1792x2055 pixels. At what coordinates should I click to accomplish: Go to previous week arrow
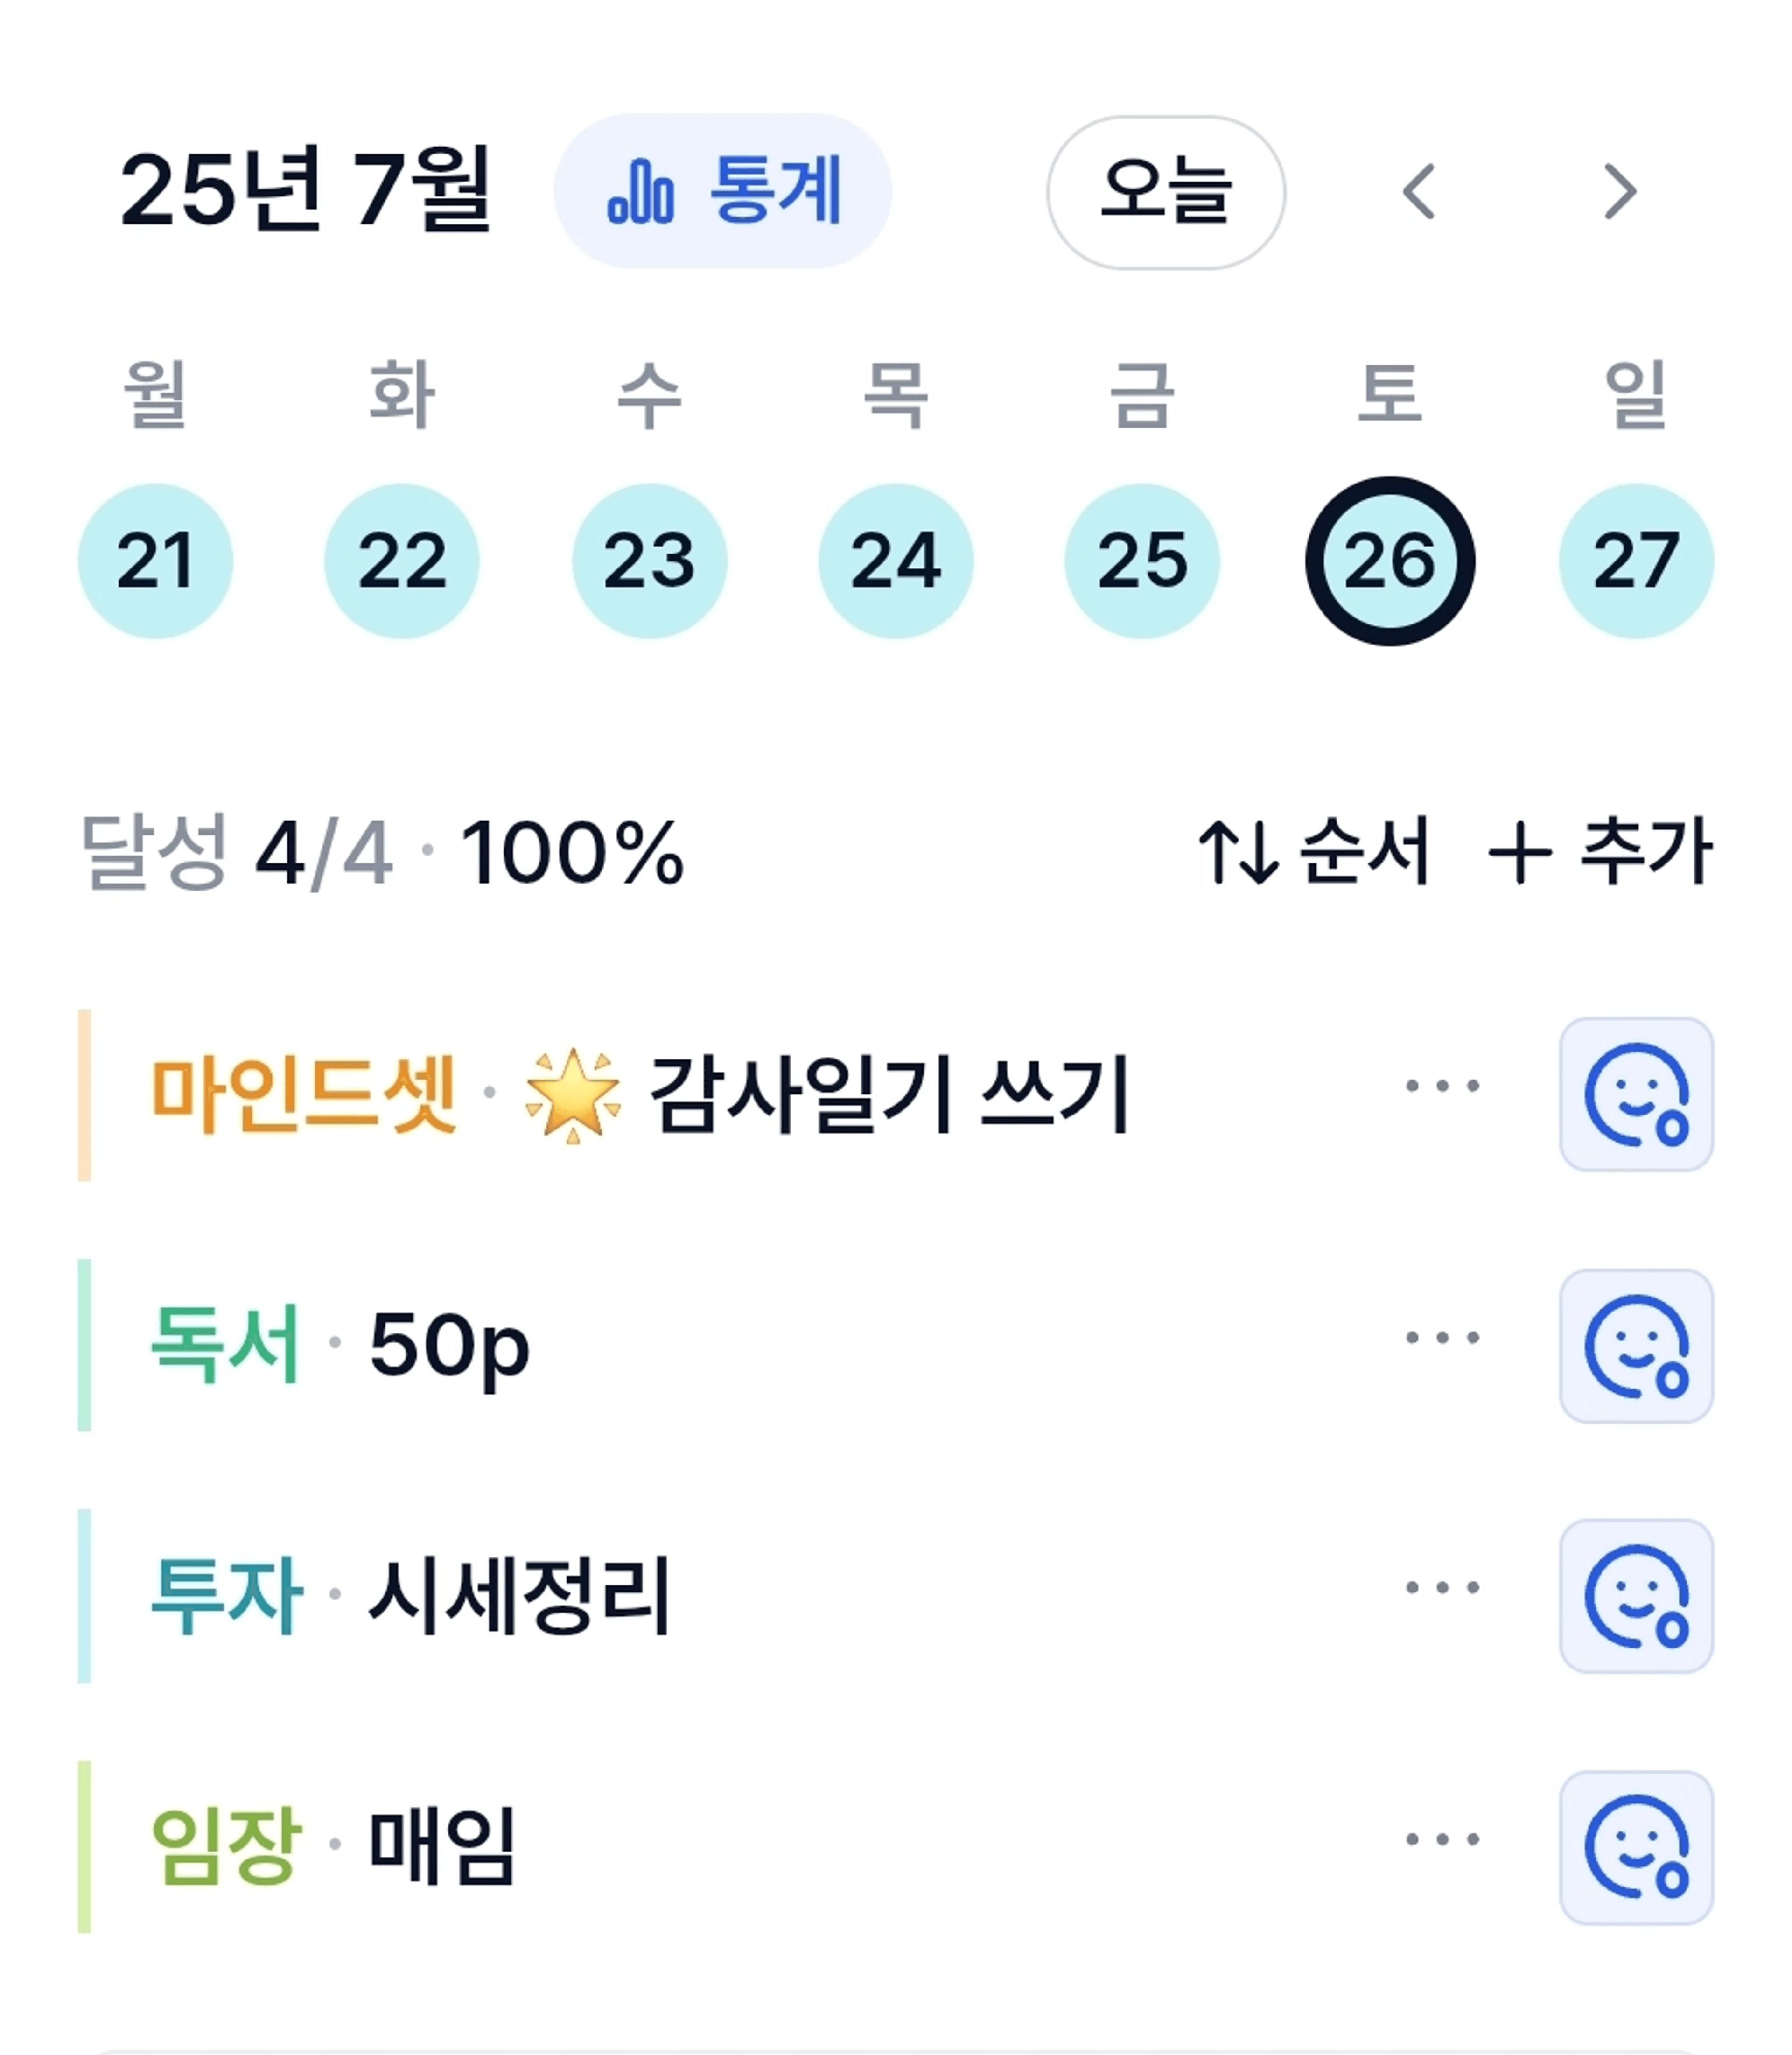tap(1419, 191)
